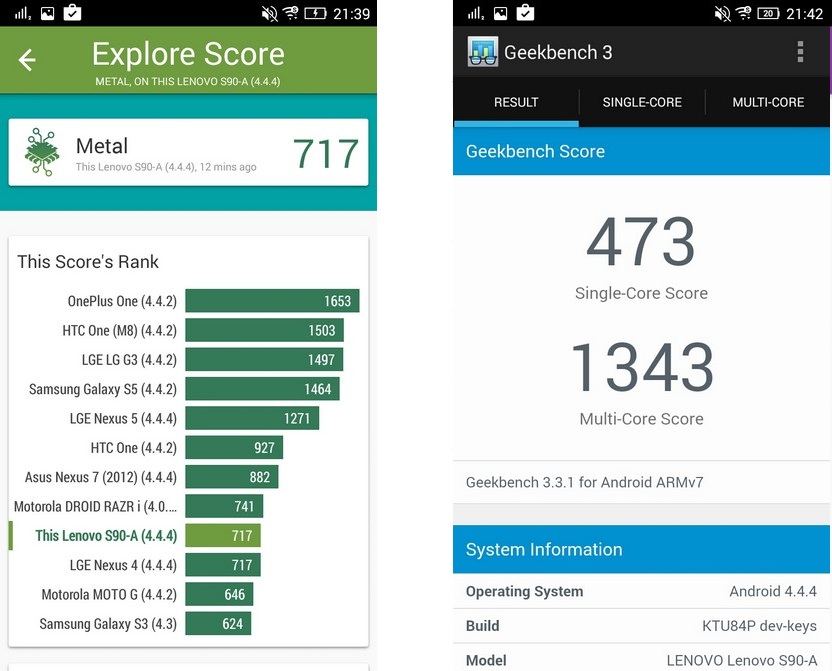
Task: Tap the picture notification icon in right status bar
Action: pos(500,13)
